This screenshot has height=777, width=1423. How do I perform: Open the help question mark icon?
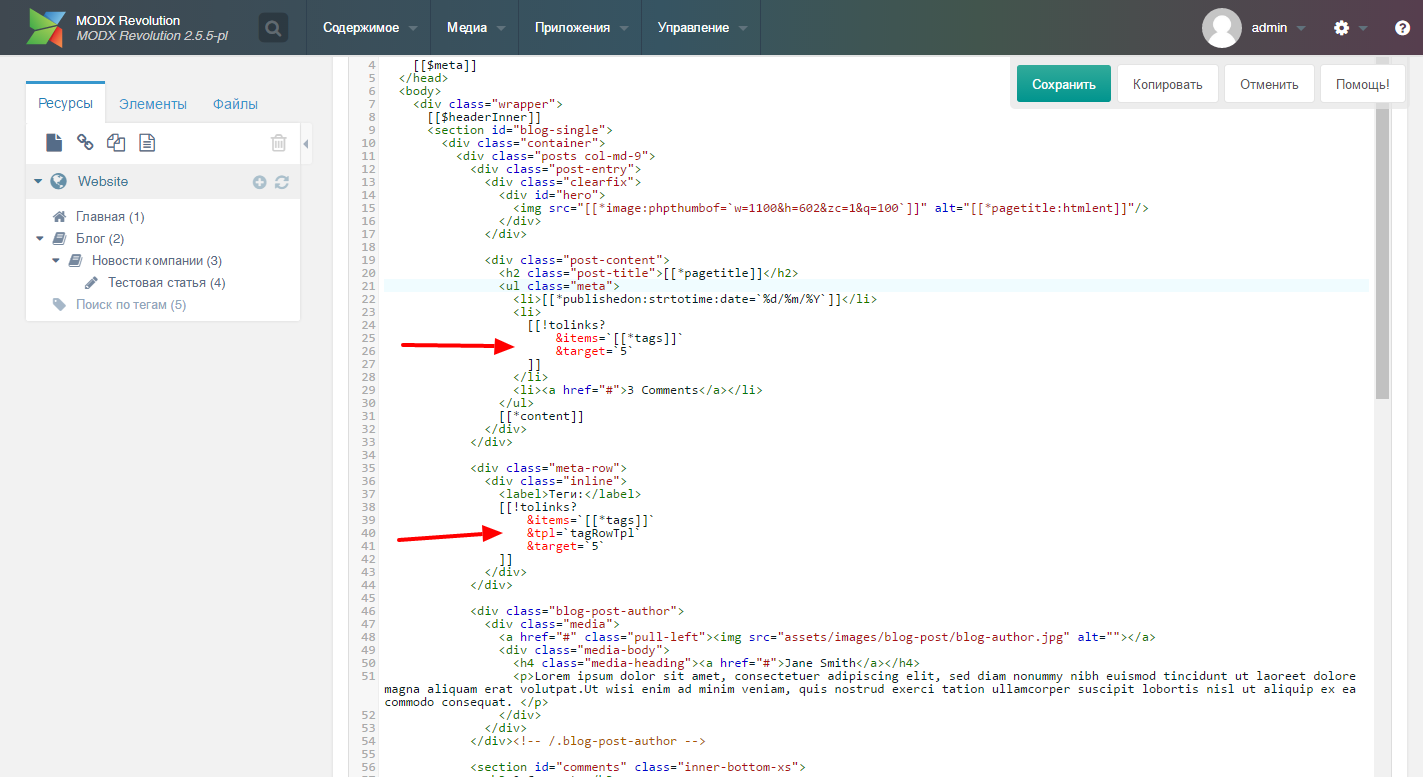point(1402,28)
